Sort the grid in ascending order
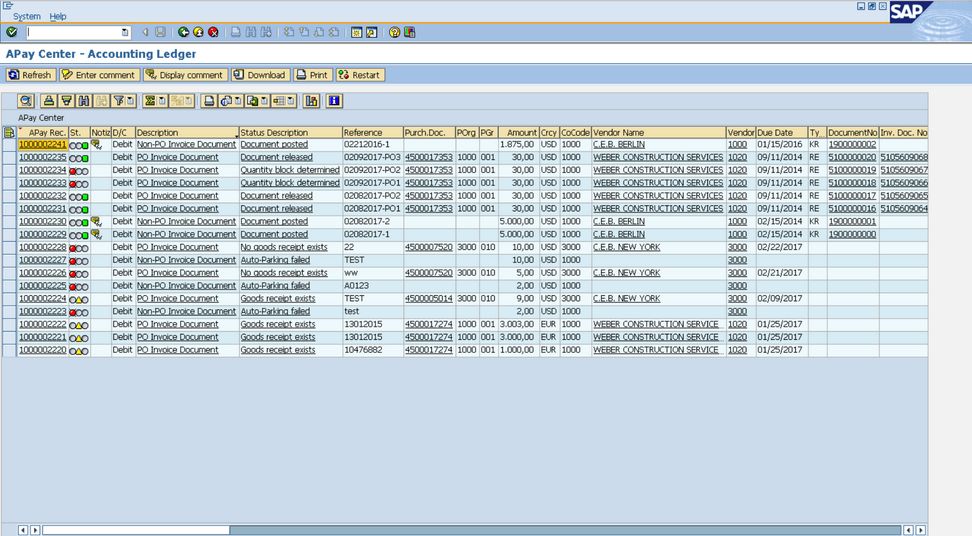 point(49,100)
